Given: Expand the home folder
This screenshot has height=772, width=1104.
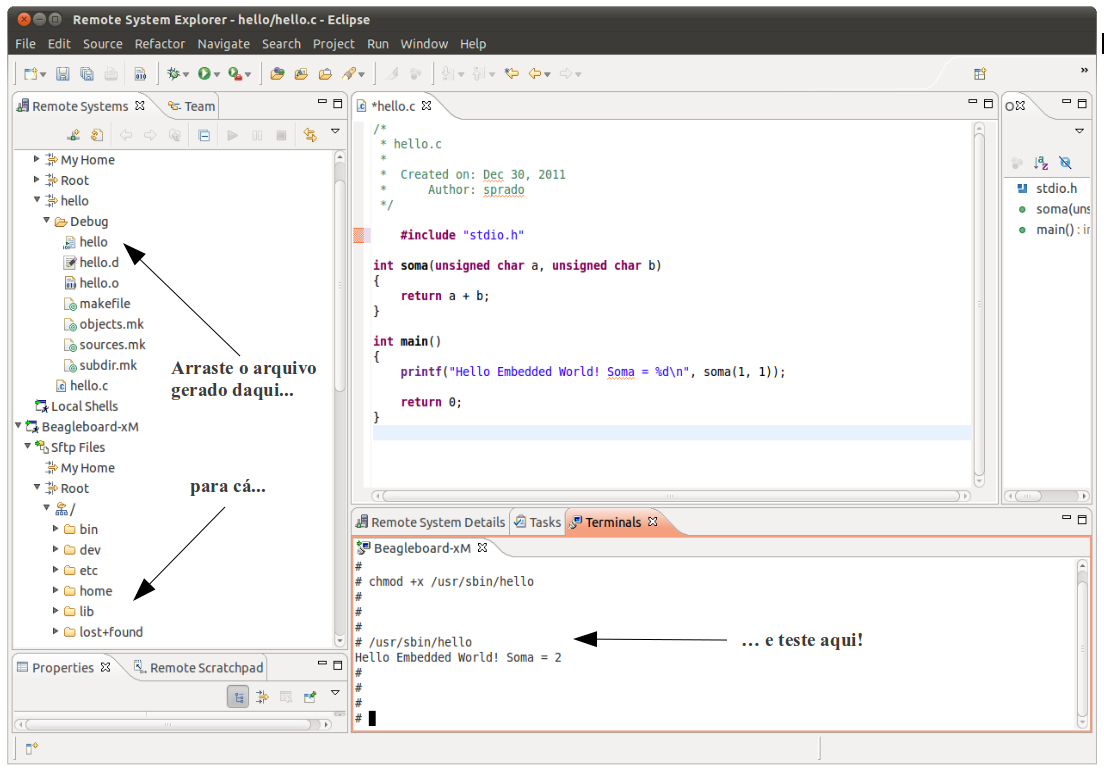Looking at the screenshot, I should (56, 590).
